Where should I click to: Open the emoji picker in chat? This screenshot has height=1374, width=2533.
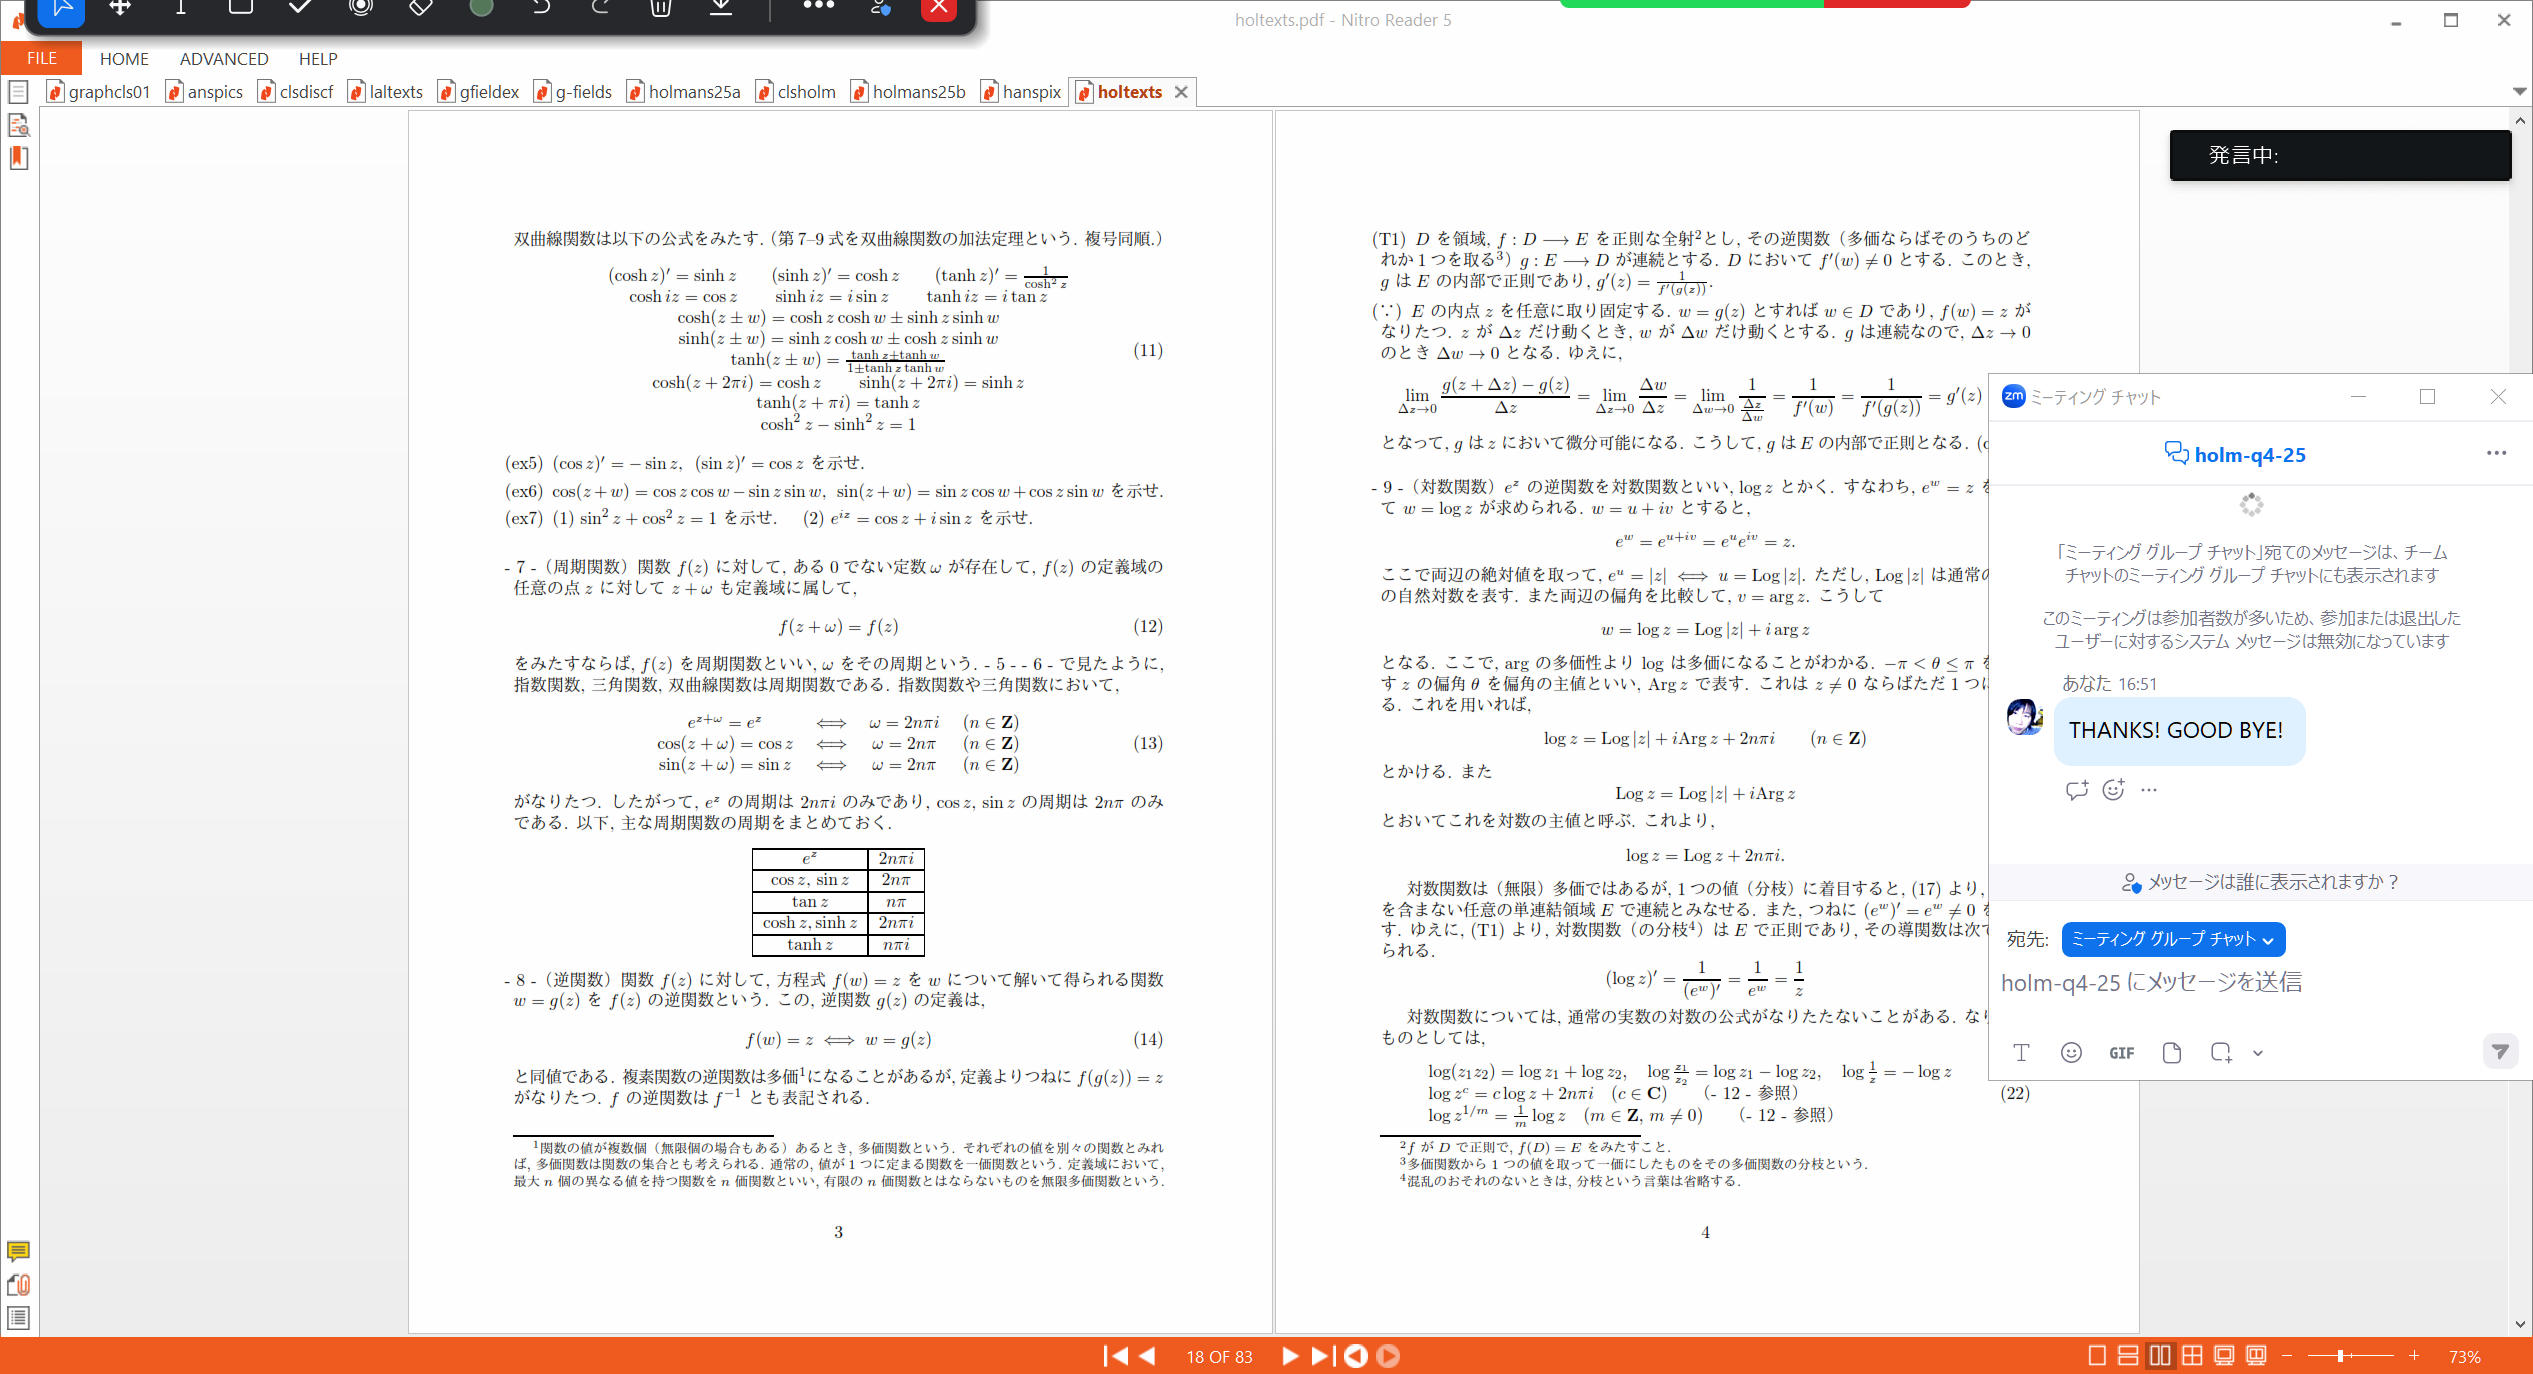pos(2071,1052)
